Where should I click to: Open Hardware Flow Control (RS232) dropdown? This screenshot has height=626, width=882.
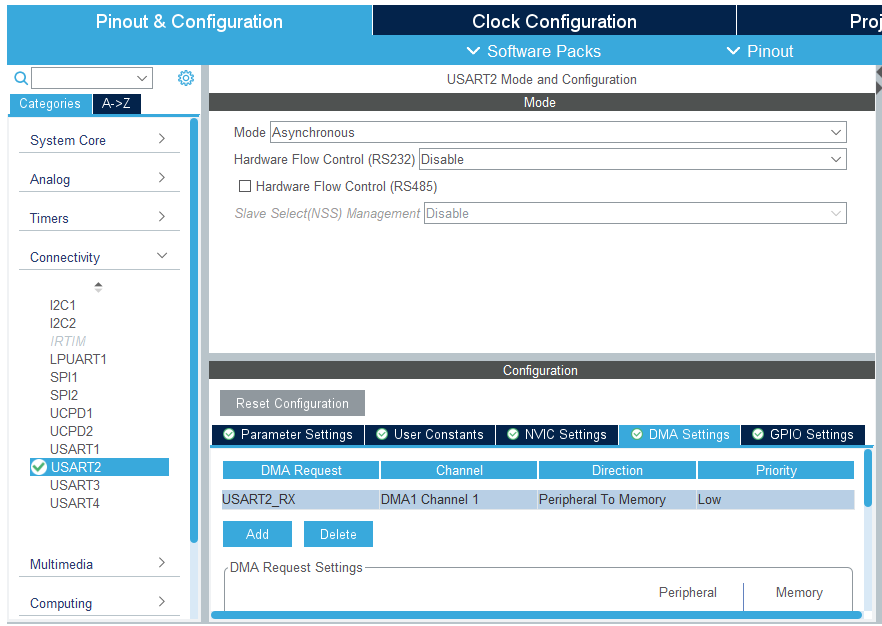click(x=632, y=159)
